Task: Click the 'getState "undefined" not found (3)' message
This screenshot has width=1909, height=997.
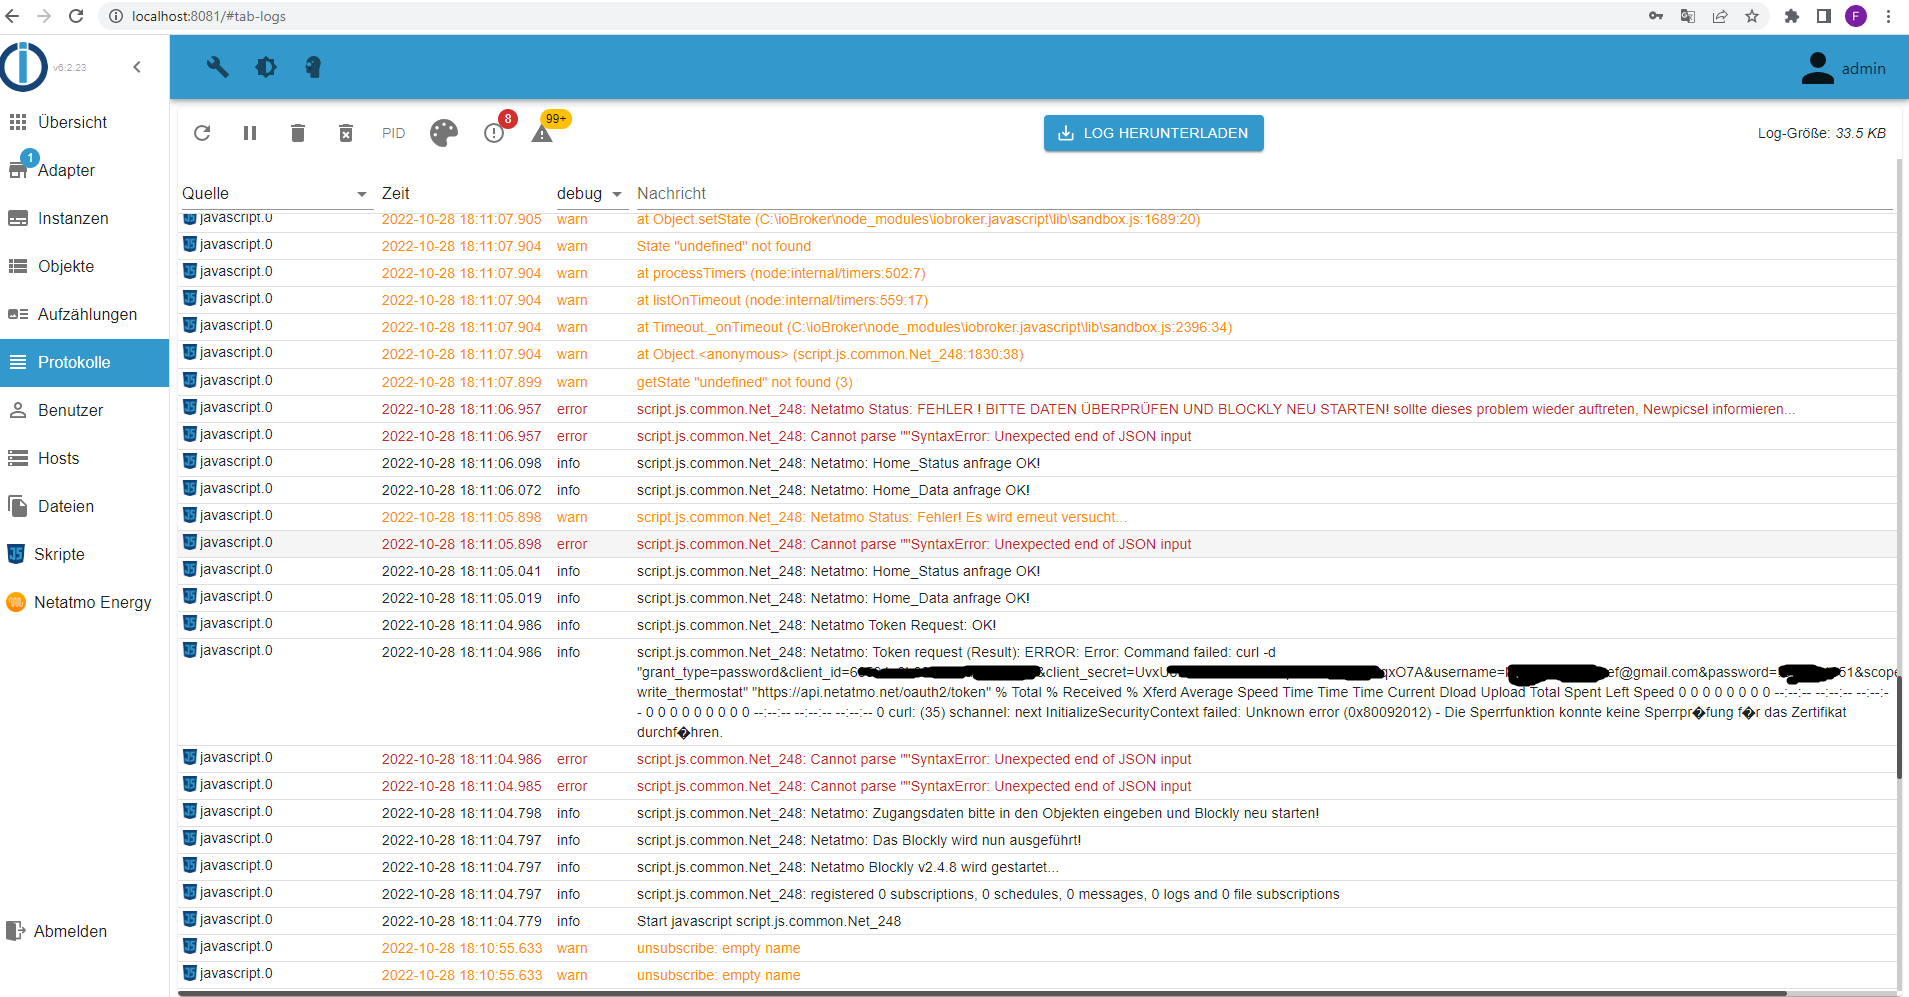Action: click(745, 382)
